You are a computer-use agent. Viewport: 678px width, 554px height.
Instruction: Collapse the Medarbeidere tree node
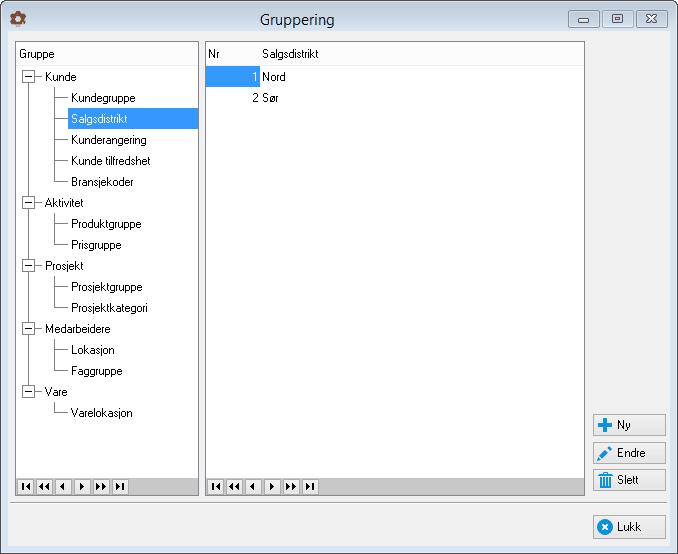pyautogui.click(x=29, y=329)
